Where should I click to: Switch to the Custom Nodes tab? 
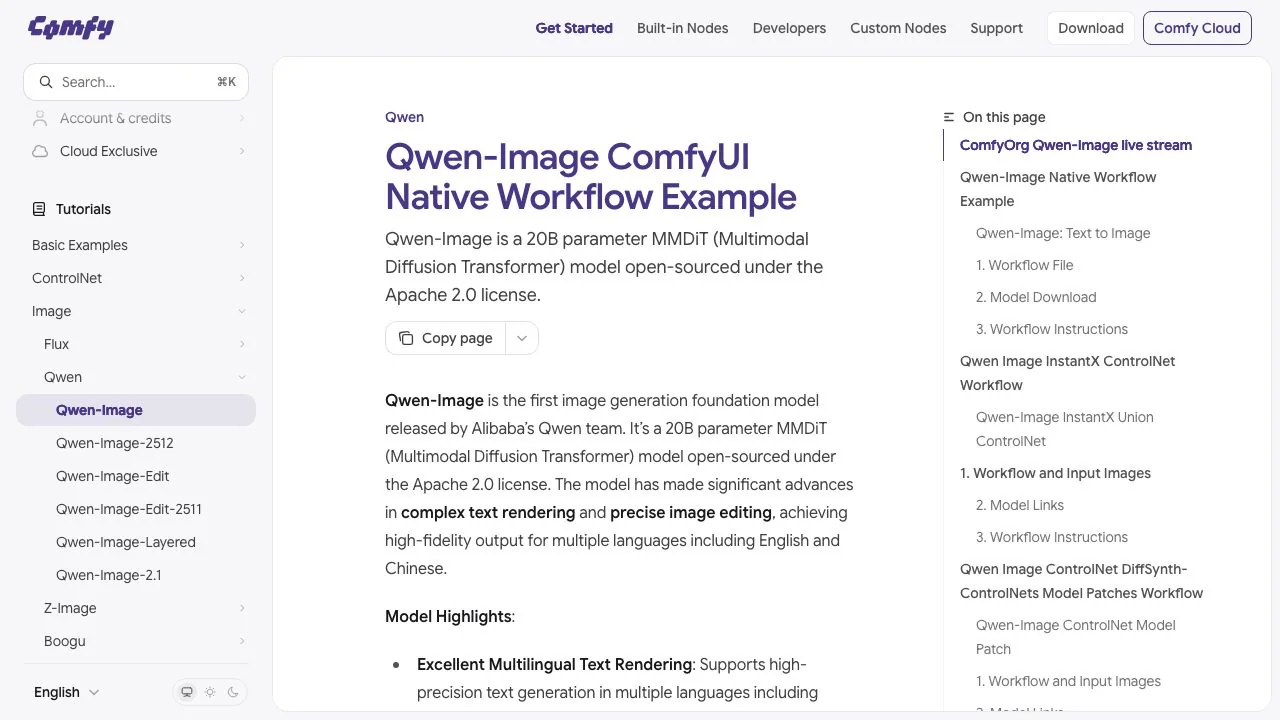tap(898, 28)
